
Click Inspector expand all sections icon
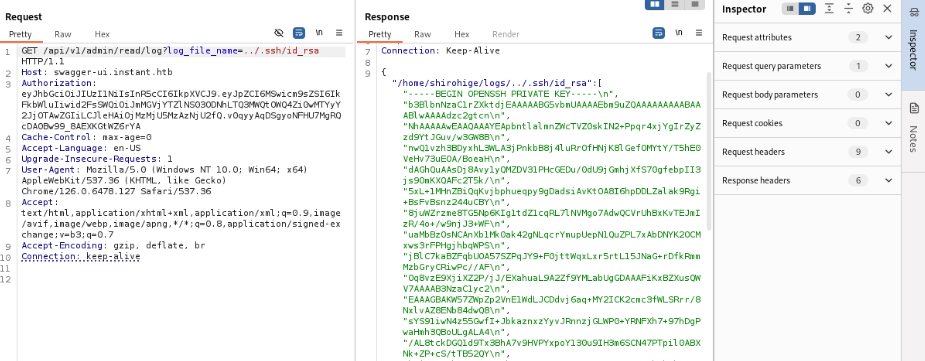[x=829, y=9]
